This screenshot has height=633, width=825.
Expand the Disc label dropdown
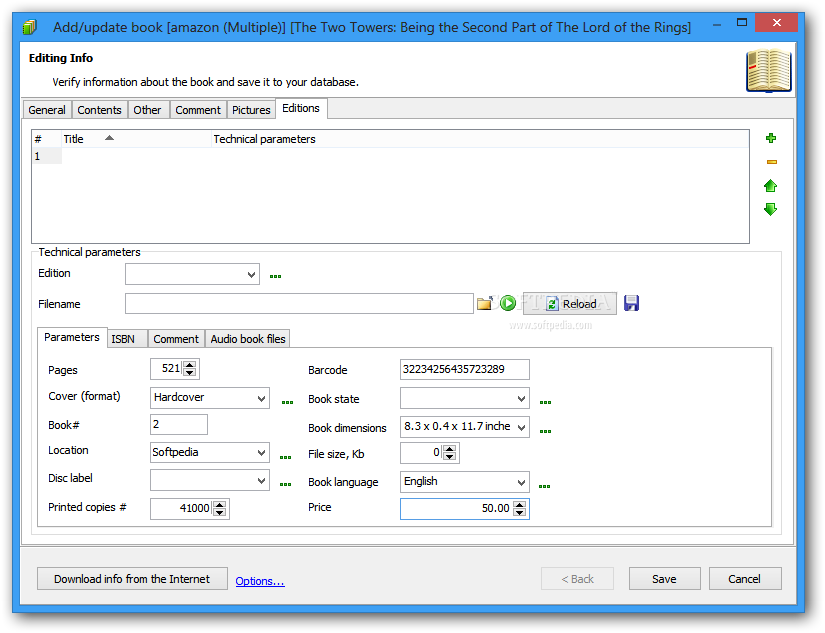tap(261, 480)
